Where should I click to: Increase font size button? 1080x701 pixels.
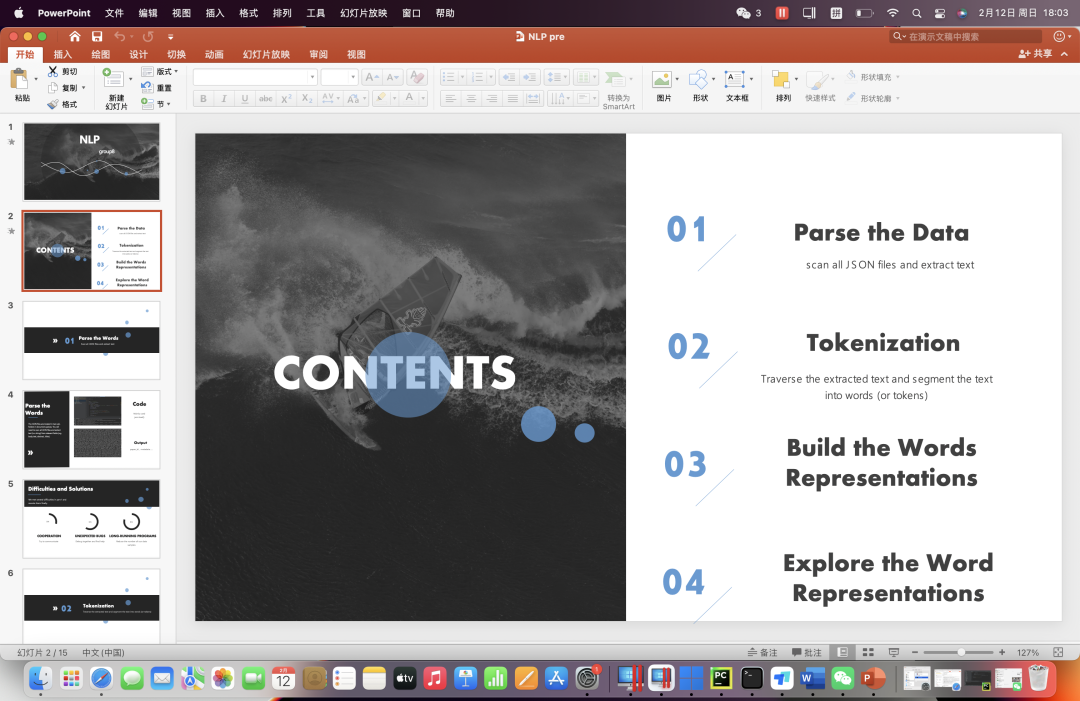pyautogui.click(x=371, y=77)
